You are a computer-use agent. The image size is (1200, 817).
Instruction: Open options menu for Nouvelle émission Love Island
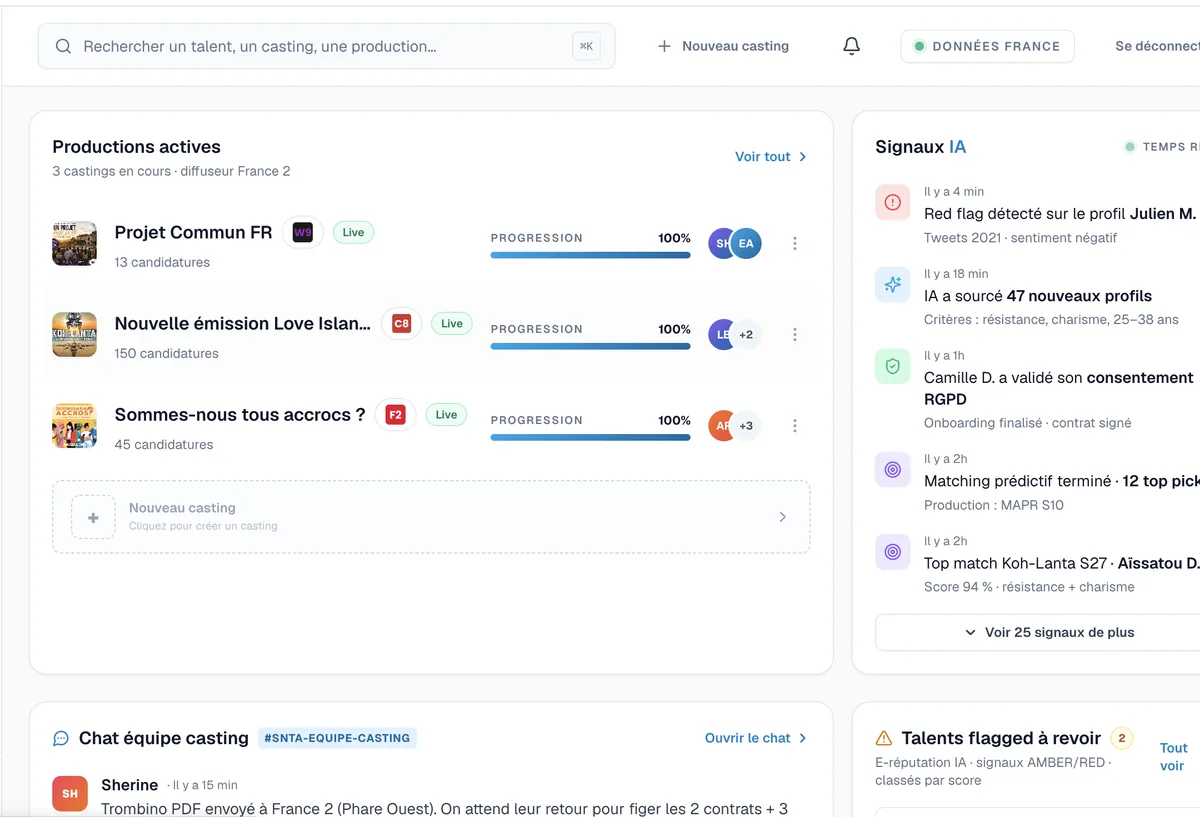coord(795,335)
